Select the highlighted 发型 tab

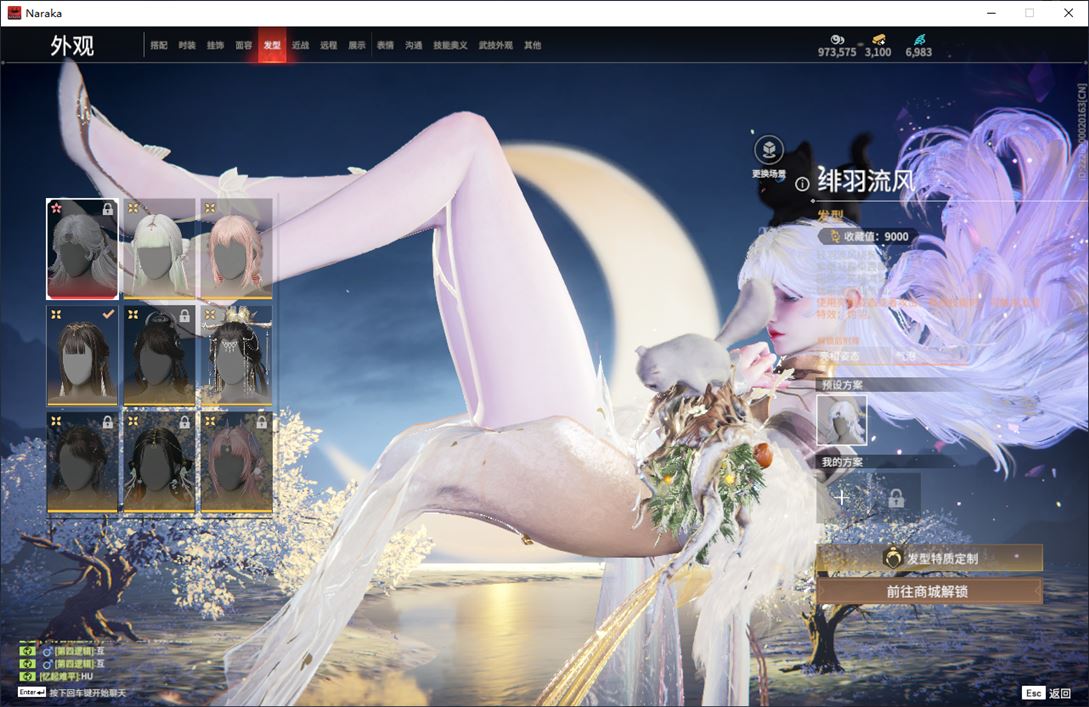[272, 45]
